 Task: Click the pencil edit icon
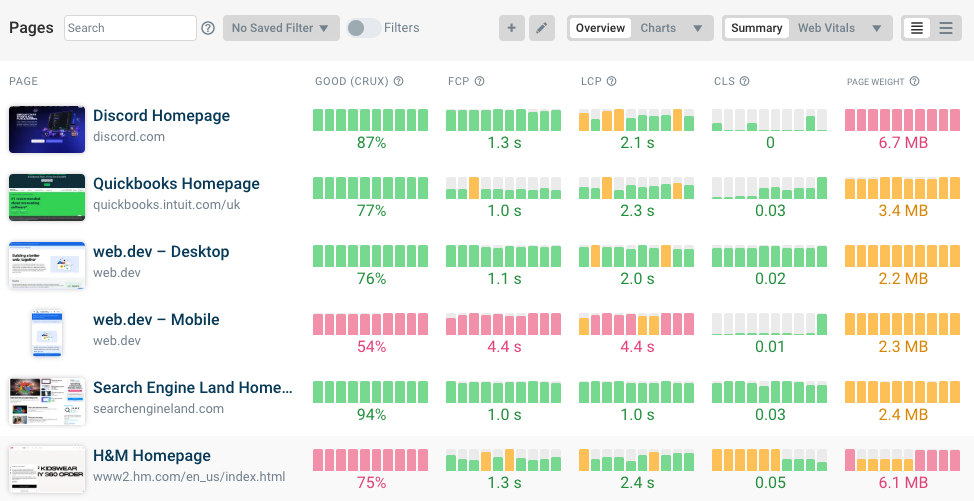[x=542, y=28]
